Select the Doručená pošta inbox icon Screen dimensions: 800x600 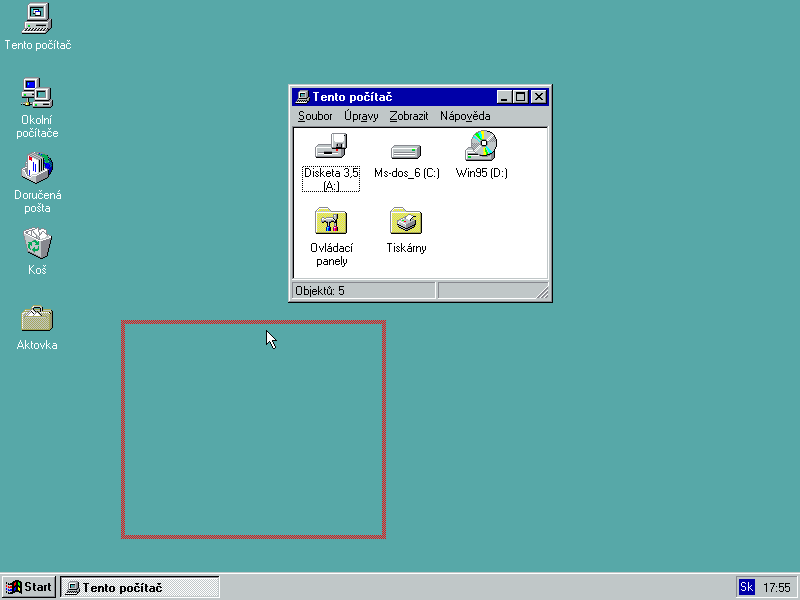(x=37, y=167)
